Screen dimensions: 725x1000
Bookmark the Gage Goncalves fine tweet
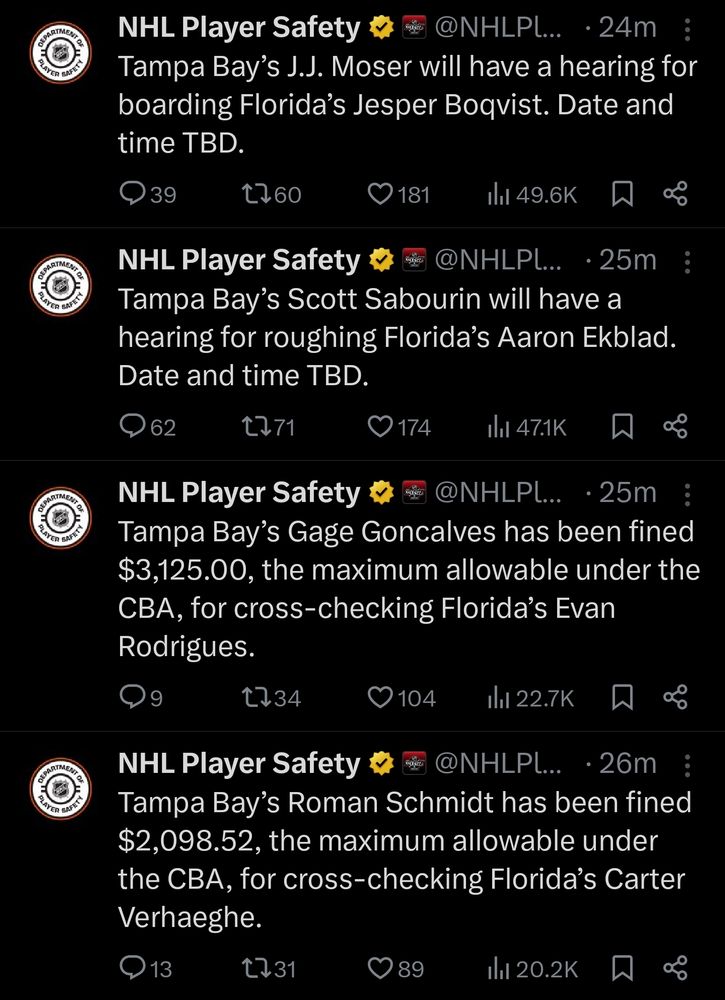click(622, 698)
